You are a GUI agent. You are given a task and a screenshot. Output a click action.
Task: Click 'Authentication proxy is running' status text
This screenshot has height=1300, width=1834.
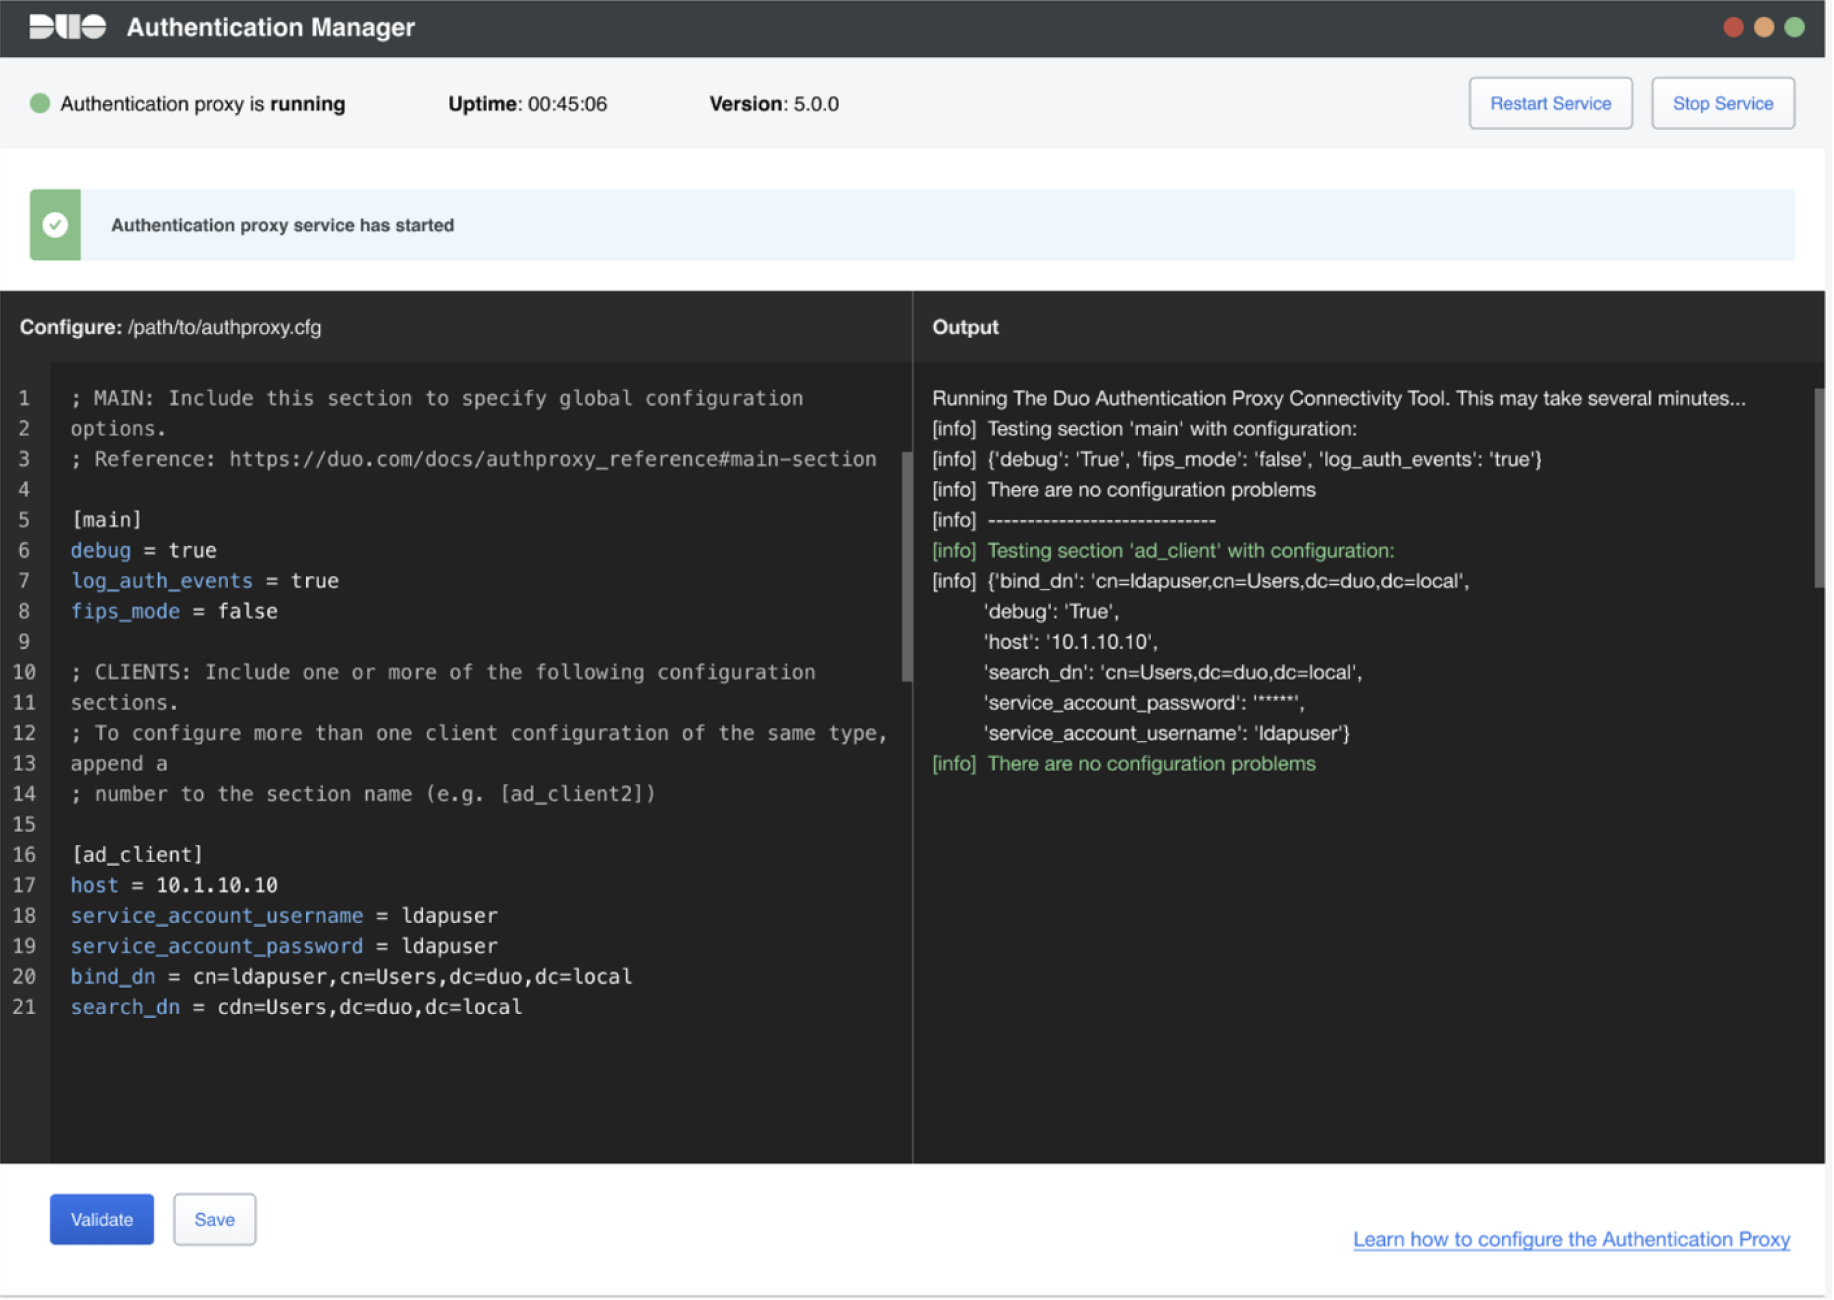coord(202,104)
